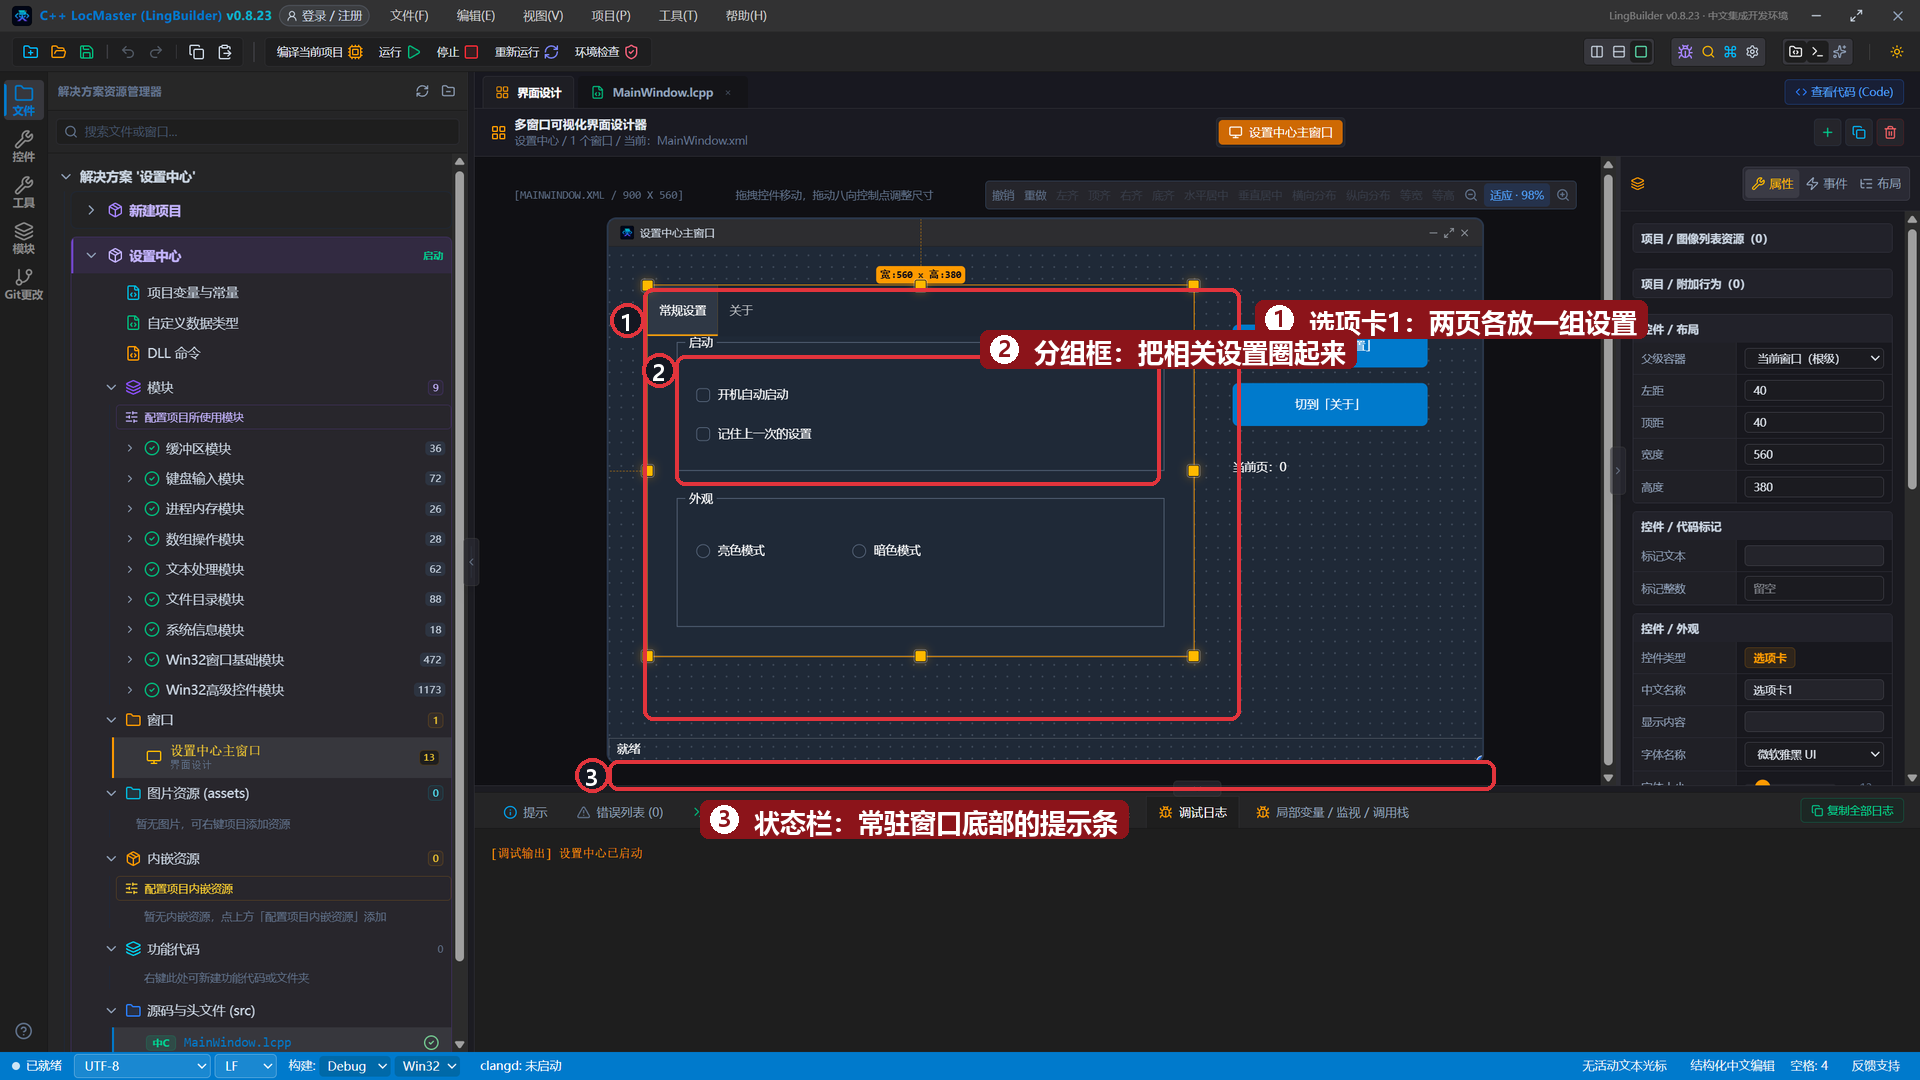Screen dimensions: 1920x1080
Task: Click the red trash delete window icon
Action: pyautogui.click(x=1890, y=132)
